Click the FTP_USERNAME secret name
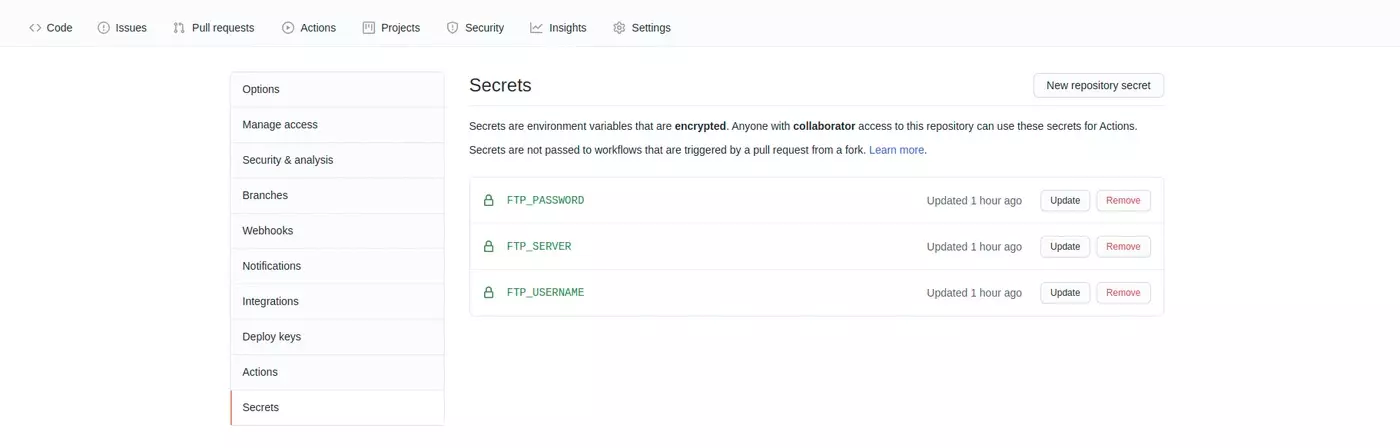Viewport: 1400px width, 448px height. click(545, 293)
